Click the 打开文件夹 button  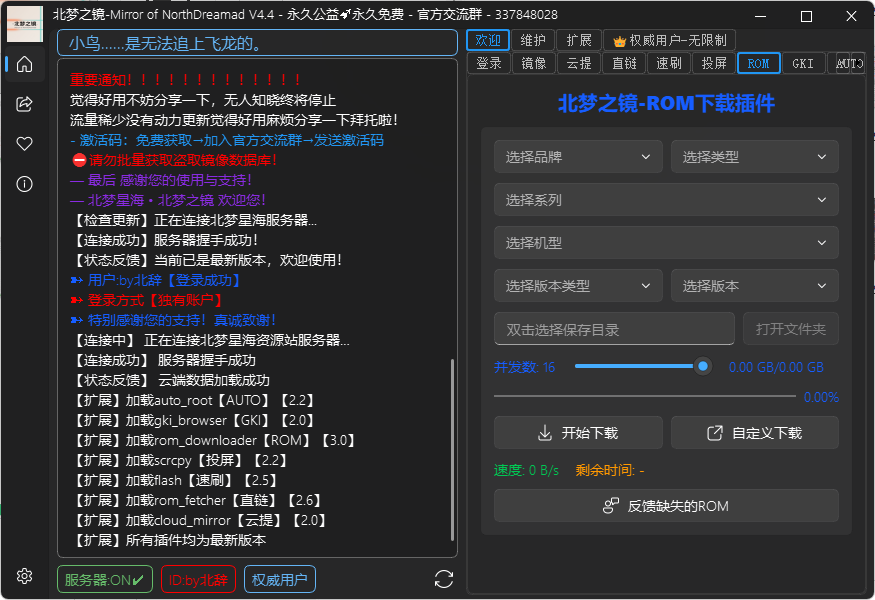tap(789, 328)
